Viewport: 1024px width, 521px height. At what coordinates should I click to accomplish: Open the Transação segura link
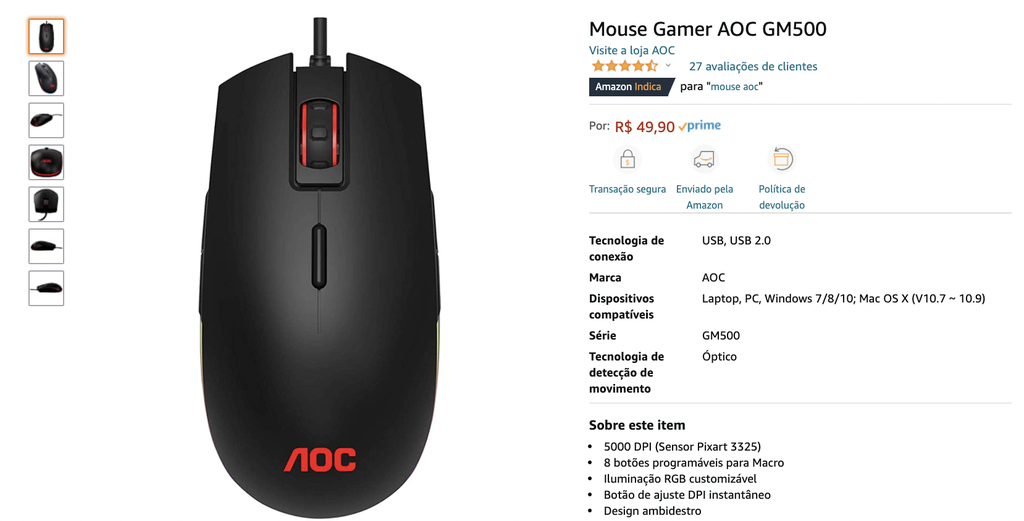(x=628, y=189)
